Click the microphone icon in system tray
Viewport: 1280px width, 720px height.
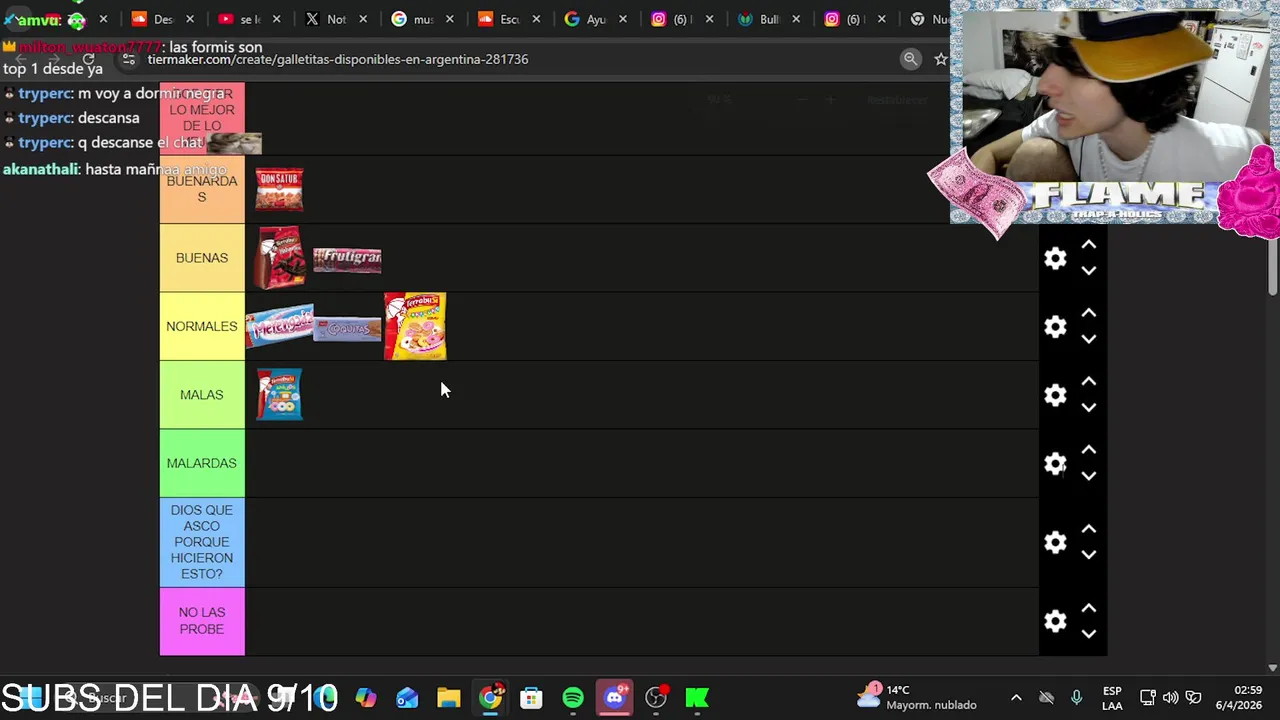tap(1076, 698)
